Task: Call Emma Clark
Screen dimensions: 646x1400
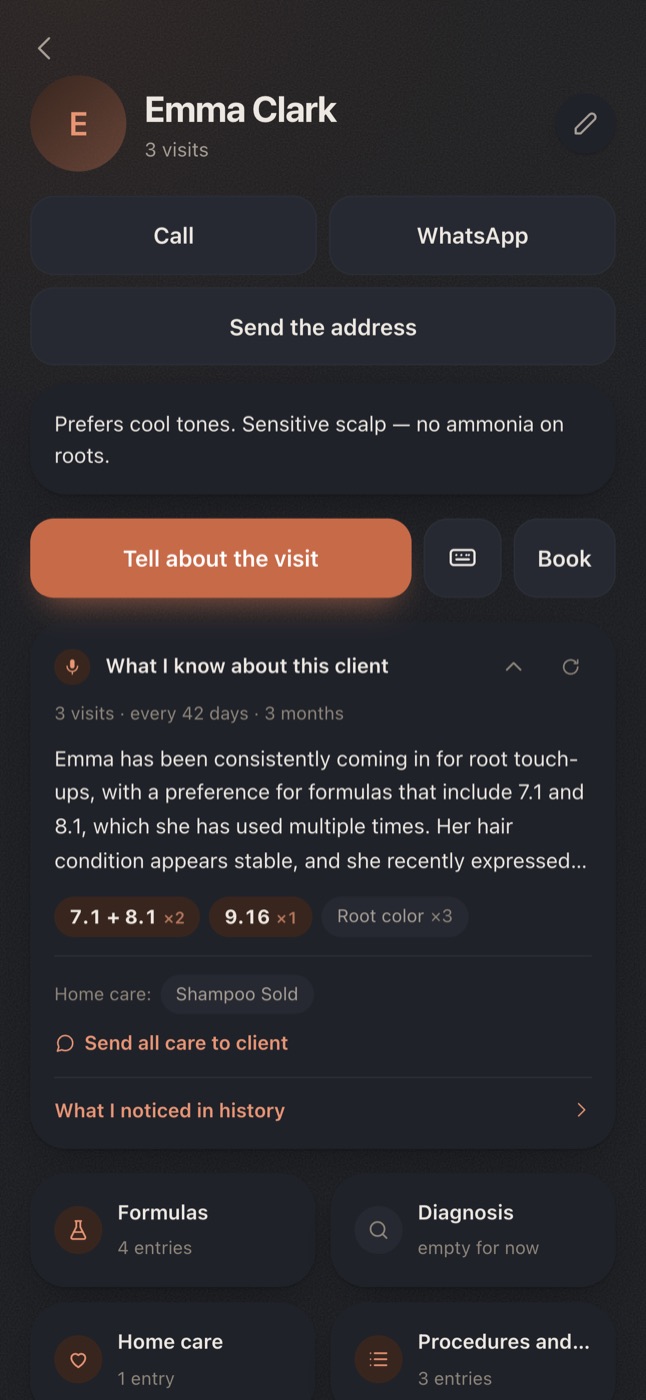Action: (174, 236)
